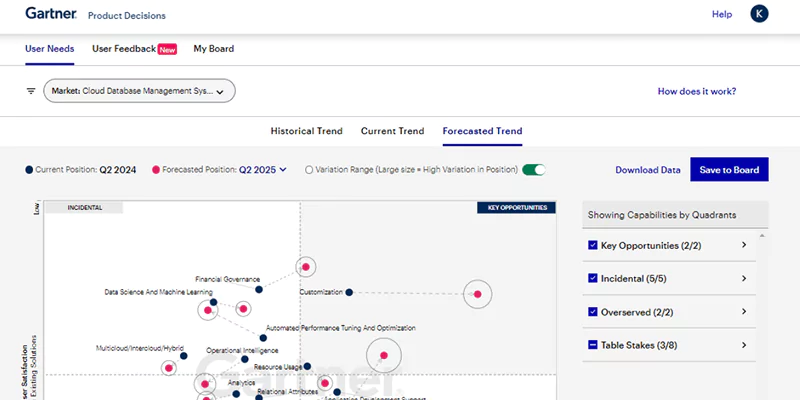Click the filter icon beside Market selector
800x400 pixels.
pyautogui.click(x=31, y=91)
